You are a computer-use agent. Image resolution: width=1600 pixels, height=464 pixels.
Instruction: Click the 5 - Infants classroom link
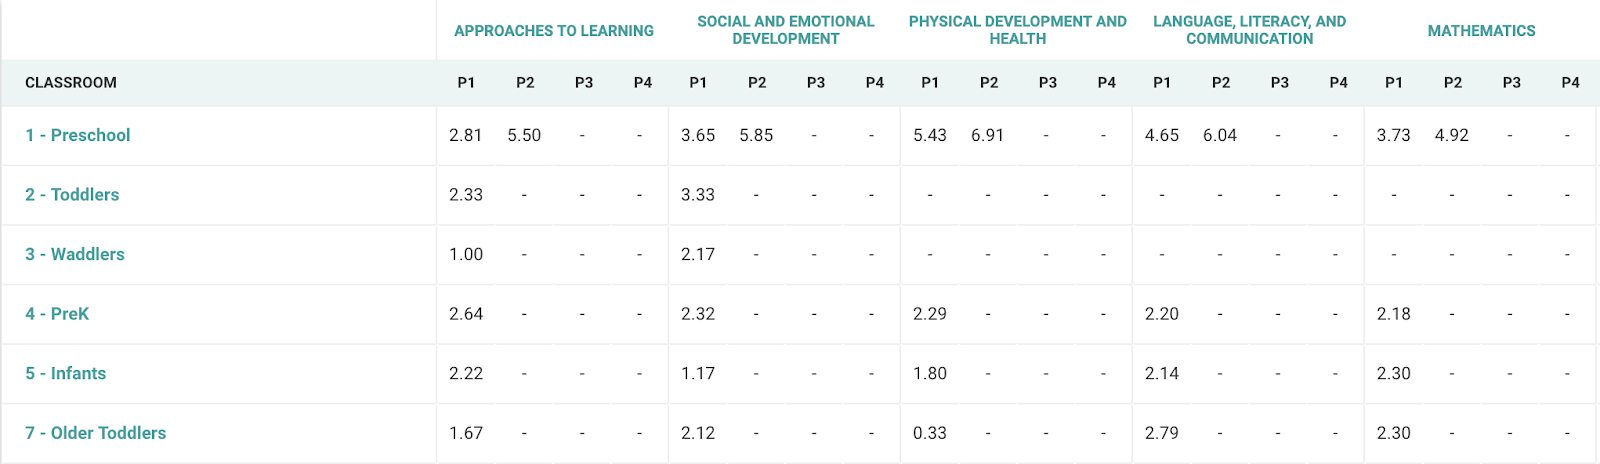(x=66, y=373)
